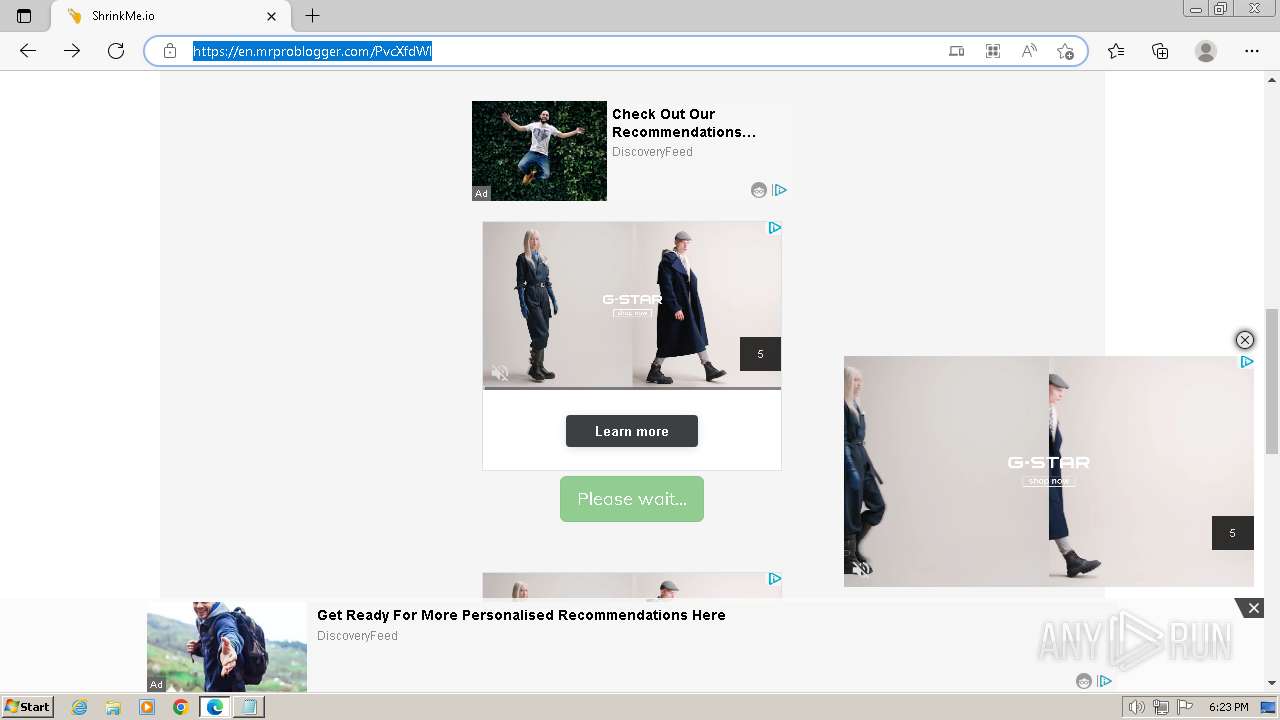This screenshot has width=1280, height=720.
Task: Click the center G-Star video progress bar
Action: 632,388
